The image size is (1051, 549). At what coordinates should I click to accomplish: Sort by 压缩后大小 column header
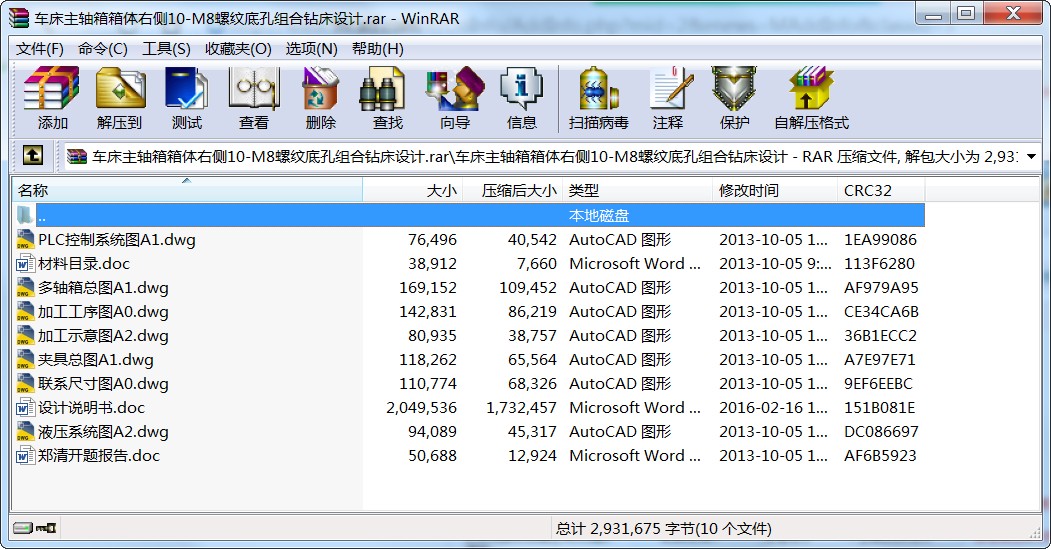[x=513, y=190]
